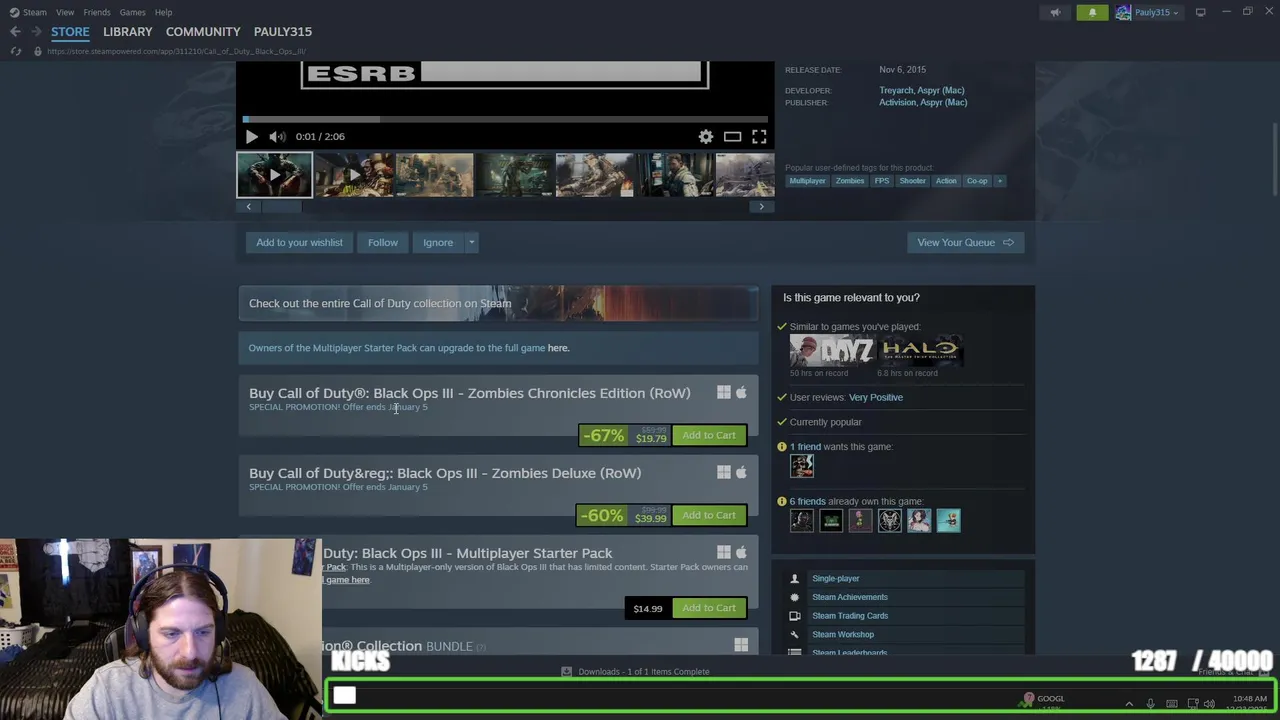Image resolution: width=1280 pixels, height=720 pixels.
Task: Add a tag with the plus button
Action: pos(999,181)
